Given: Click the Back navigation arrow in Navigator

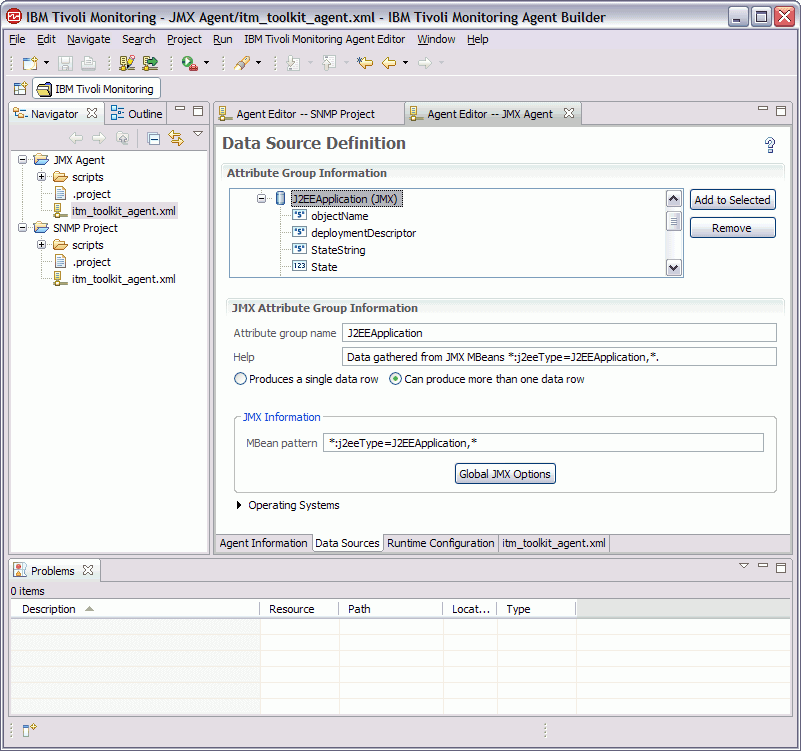Looking at the screenshot, I should 77,138.
